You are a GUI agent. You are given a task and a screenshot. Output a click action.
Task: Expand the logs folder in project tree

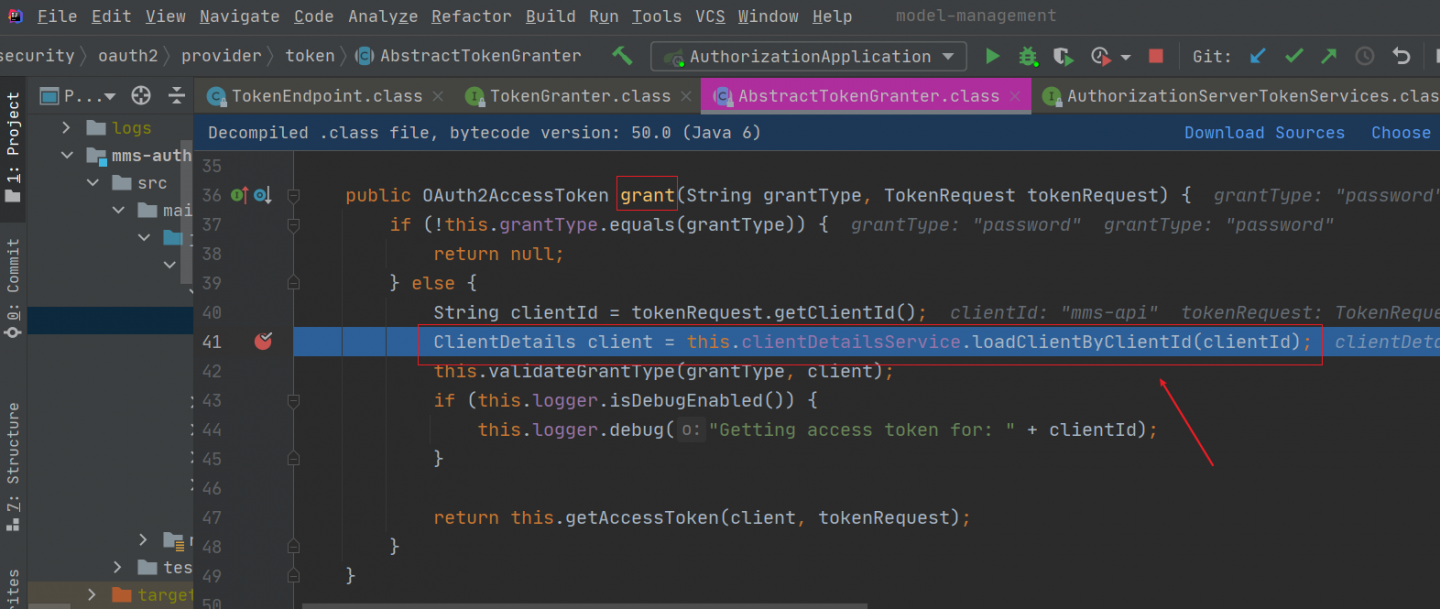[x=67, y=128]
